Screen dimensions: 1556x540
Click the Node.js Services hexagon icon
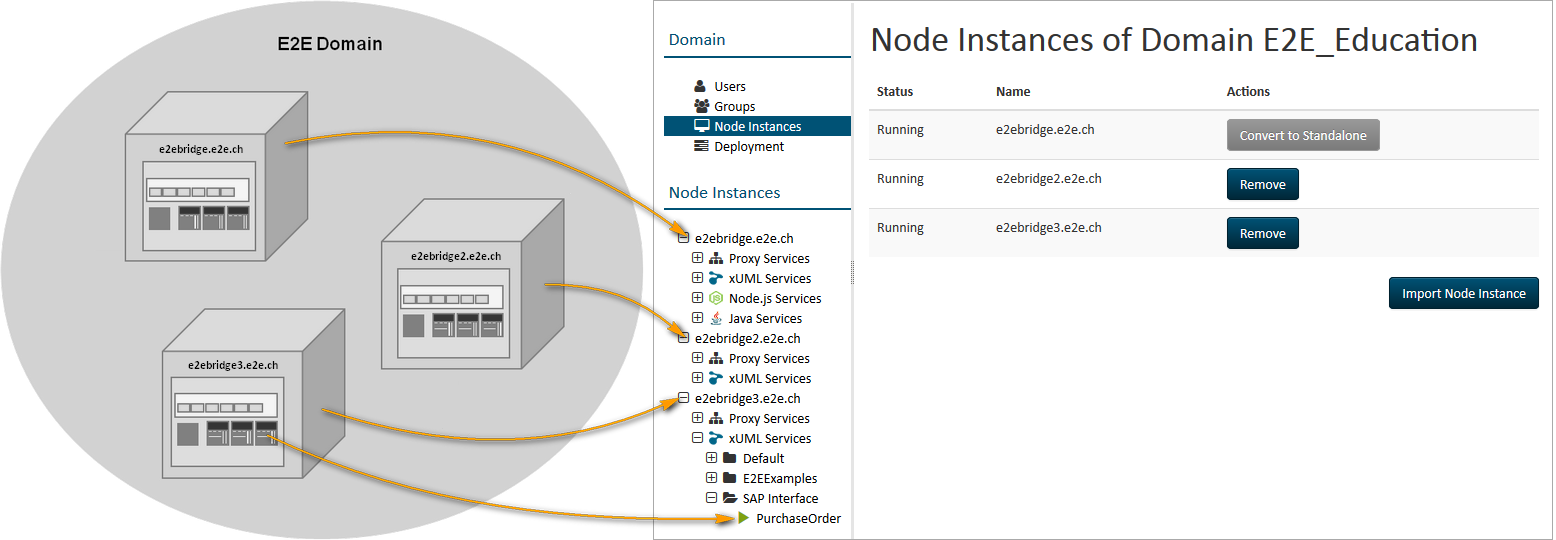click(x=716, y=299)
